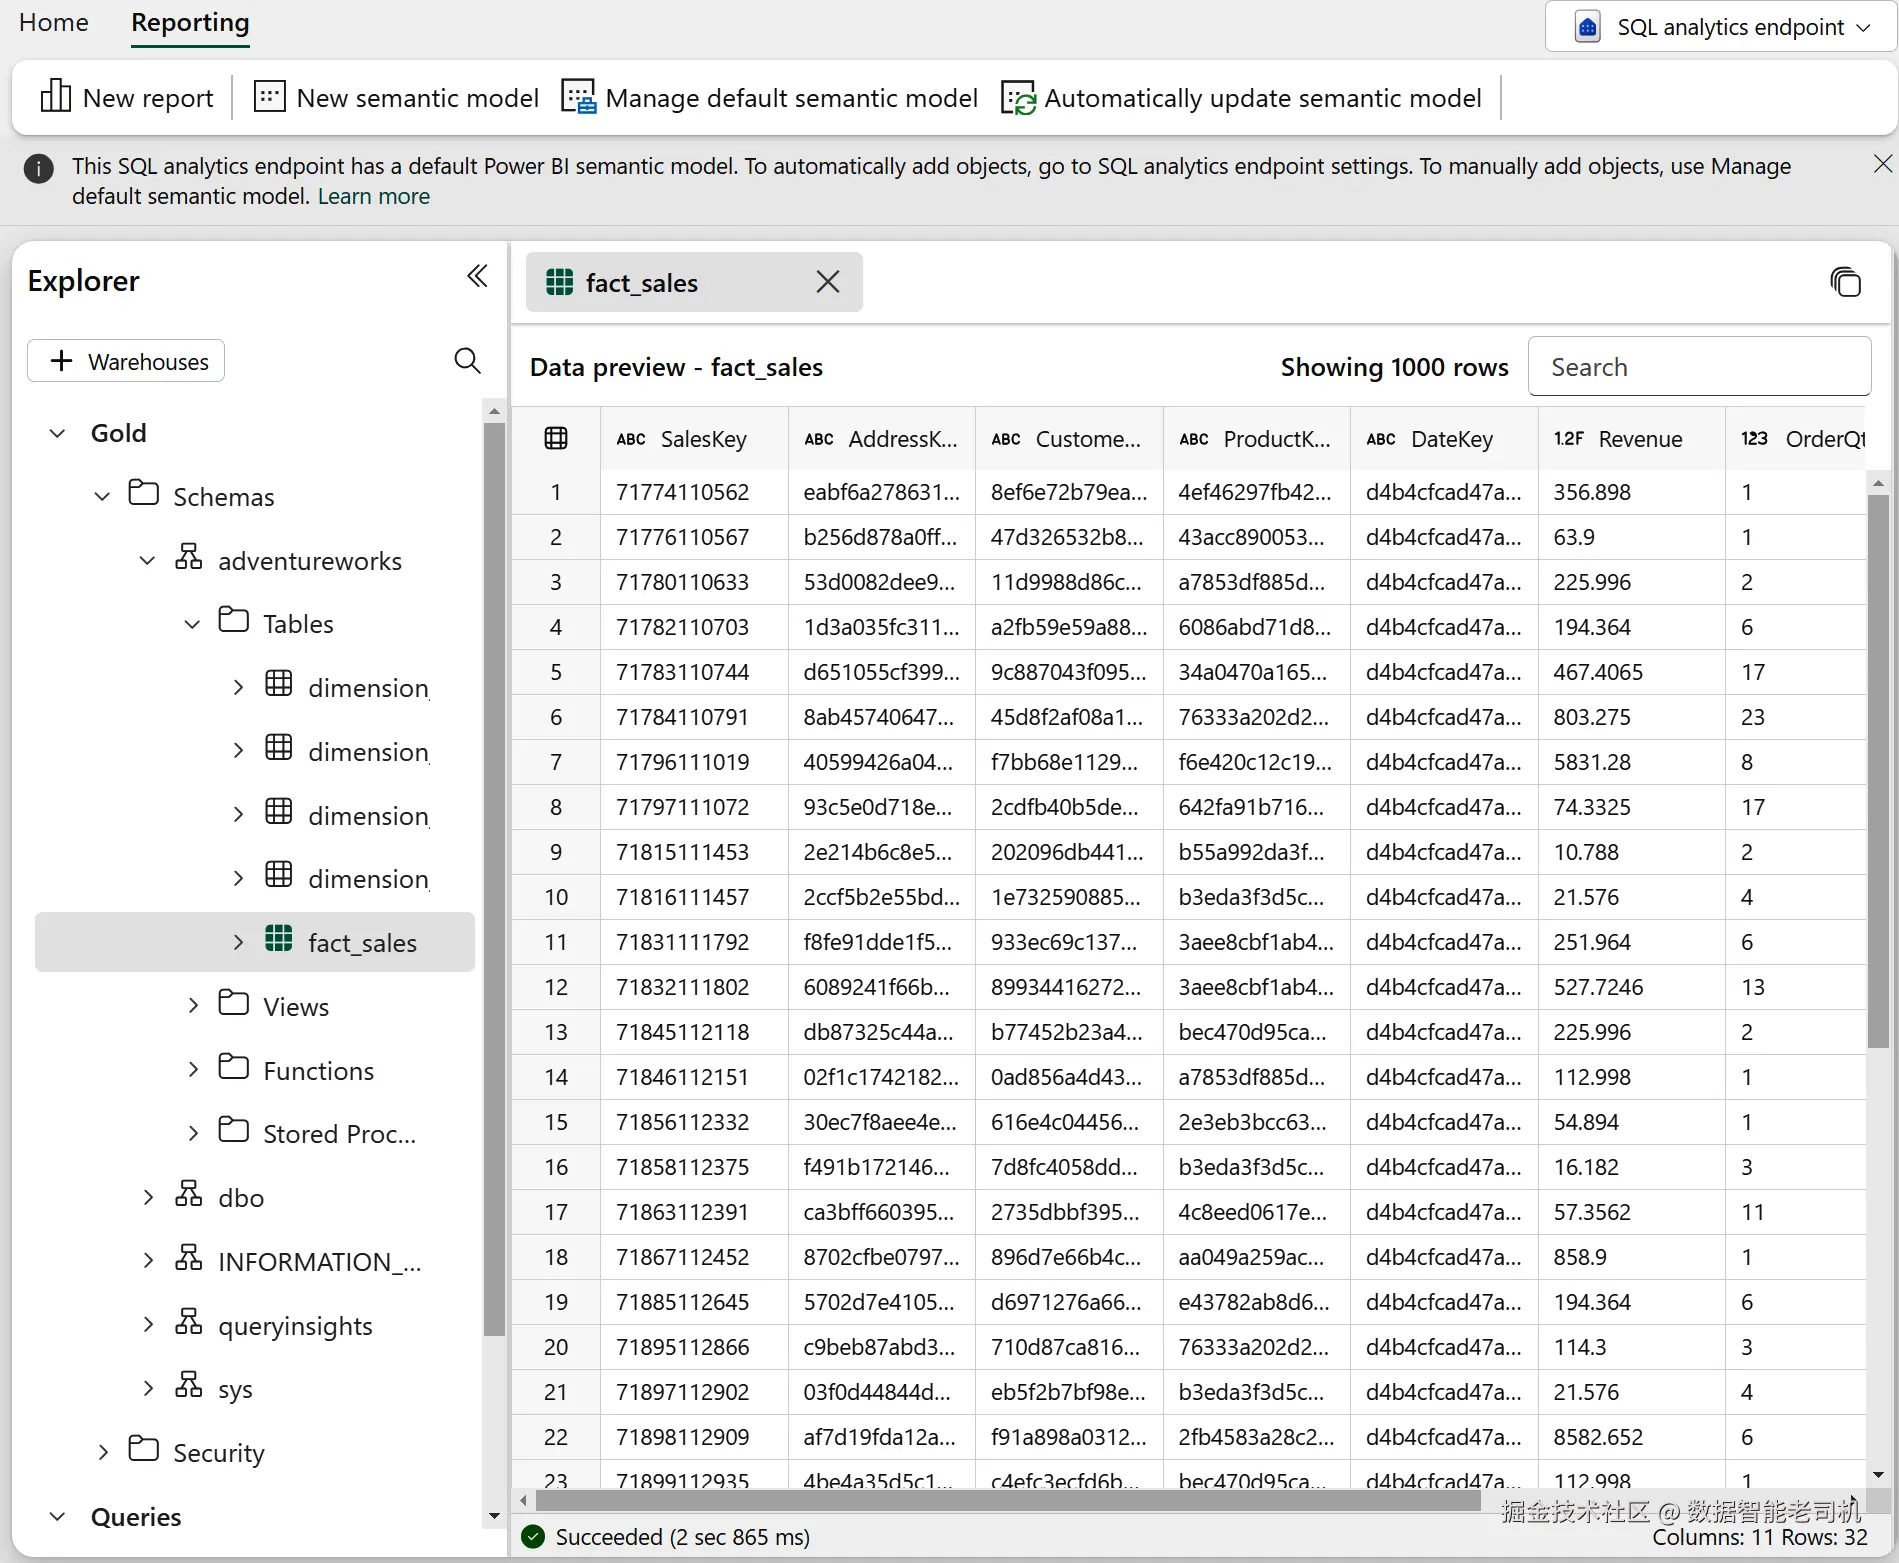Screen dimensions: 1899x1563
Task: Expand the Security chevron
Action: (x=103, y=1452)
